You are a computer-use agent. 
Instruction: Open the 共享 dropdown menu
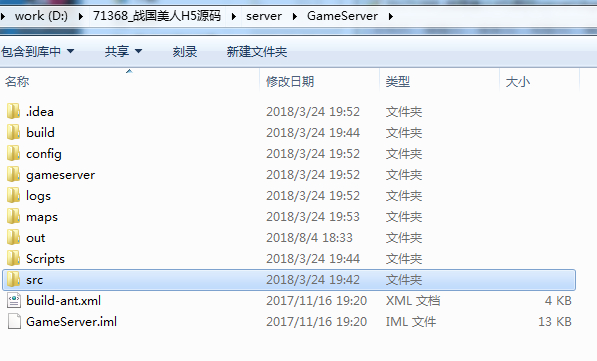[123, 51]
